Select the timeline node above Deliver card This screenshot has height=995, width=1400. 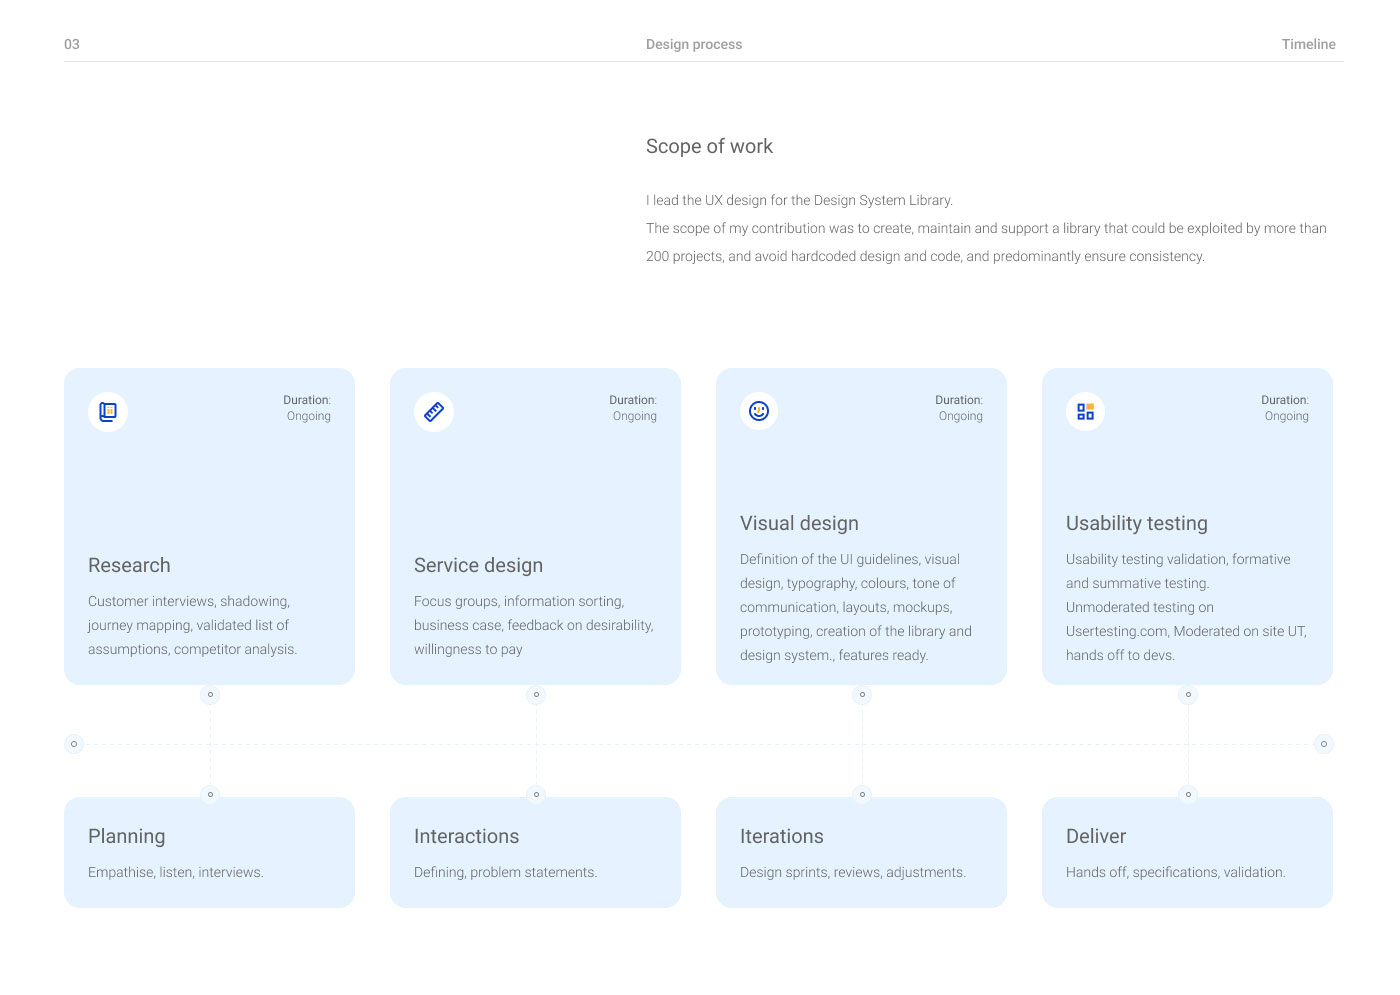pyautogui.click(x=1188, y=794)
